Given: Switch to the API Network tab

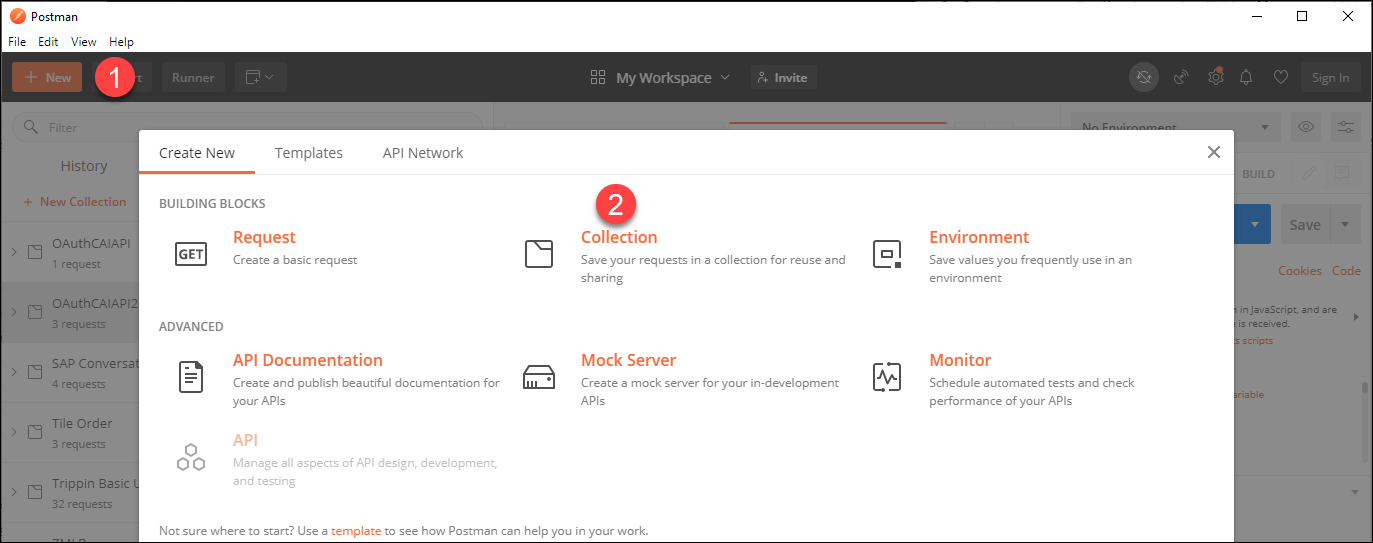Looking at the screenshot, I should pyautogui.click(x=422, y=153).
